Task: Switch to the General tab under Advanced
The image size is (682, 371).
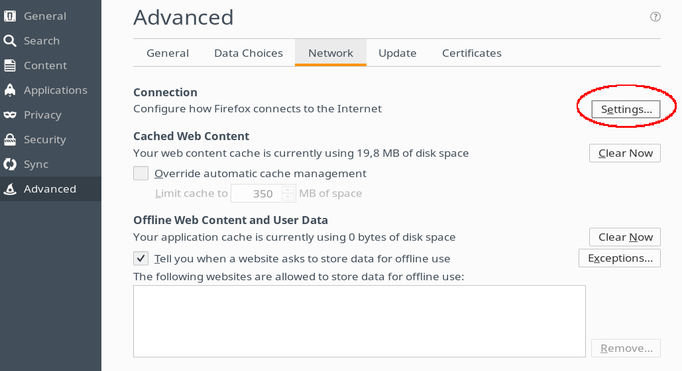Action: pyautogui.click(x=167, y=53)
